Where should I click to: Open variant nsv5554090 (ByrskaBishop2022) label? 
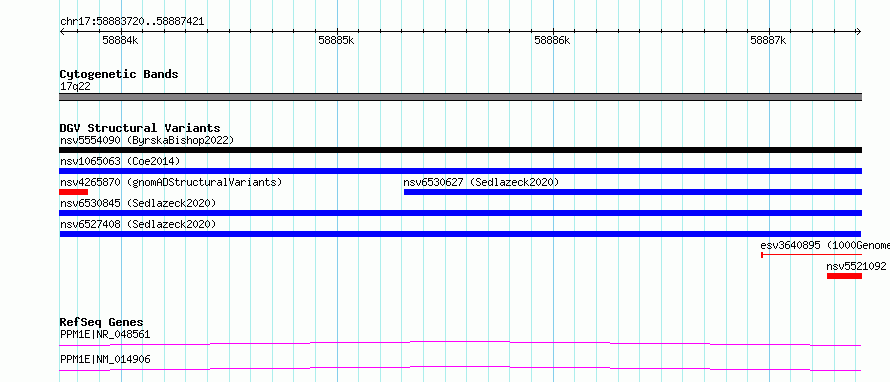[147, 140]
